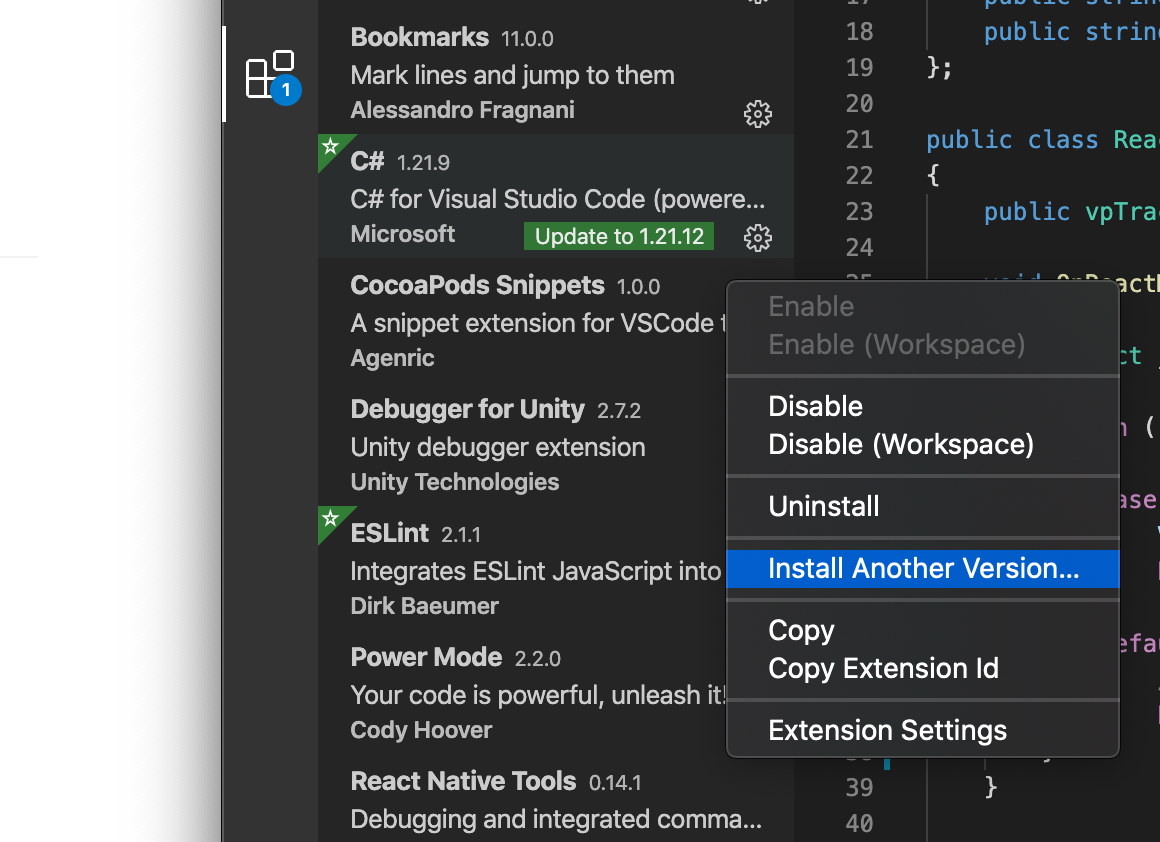Choose Install Another Version... menu item
The height and width of the screenshot is (842, 1160).
(923, 569)
